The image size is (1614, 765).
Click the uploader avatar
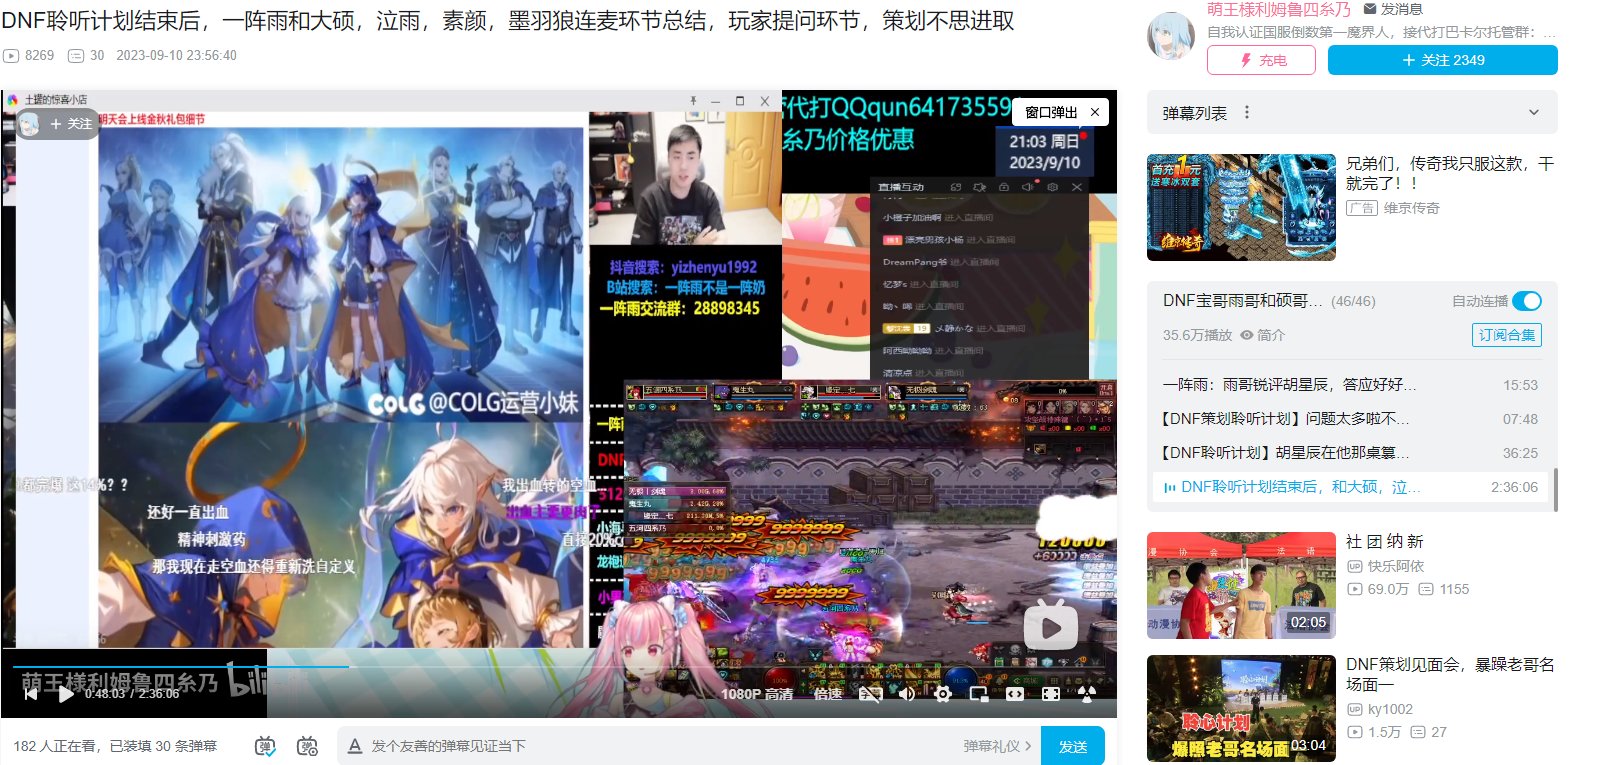[x=1171, y=36]
